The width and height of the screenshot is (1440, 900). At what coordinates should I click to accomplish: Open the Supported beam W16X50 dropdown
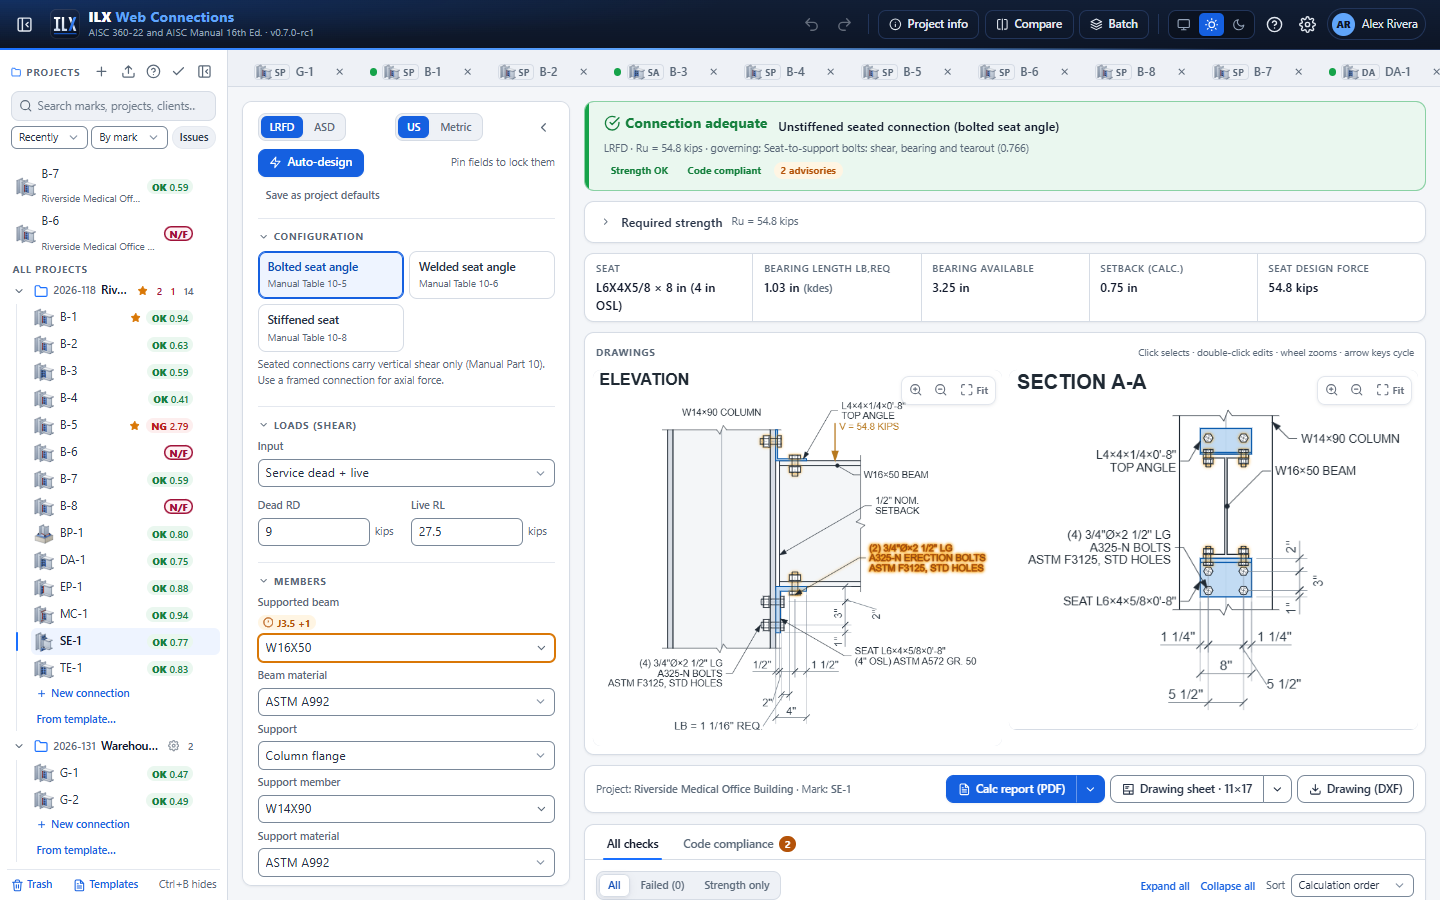[406, 648]
